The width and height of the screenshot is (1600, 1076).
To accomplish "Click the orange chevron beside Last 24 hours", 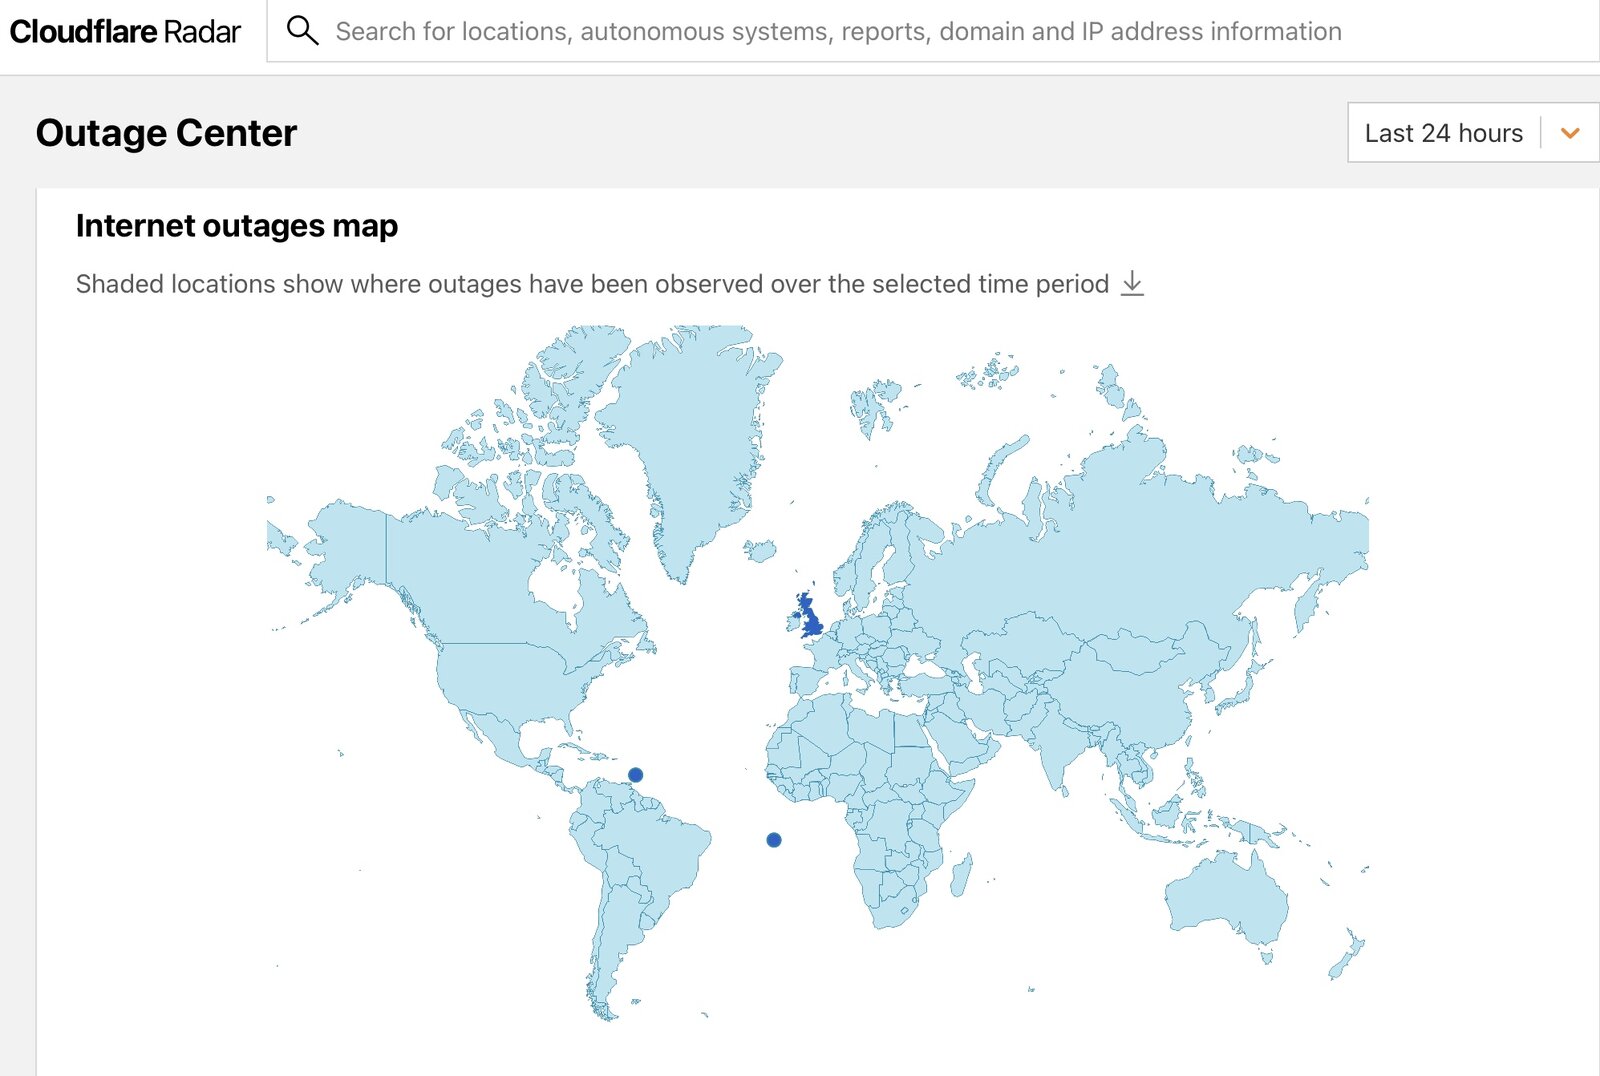I will tap(1570, 133).
